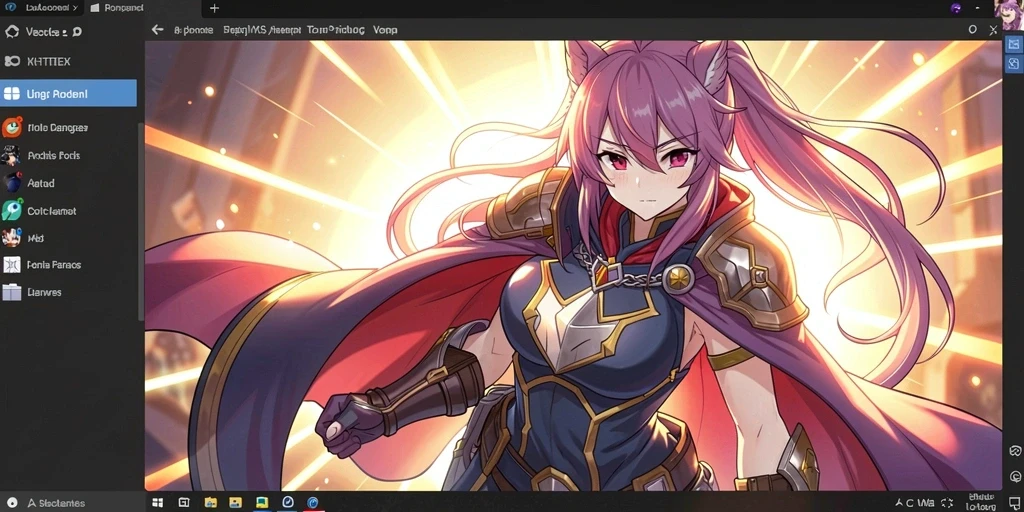This screenshot has height=512, width=1024.
Task: Select the green 'Colclarnet' sidebar icon
Action: 12,210
